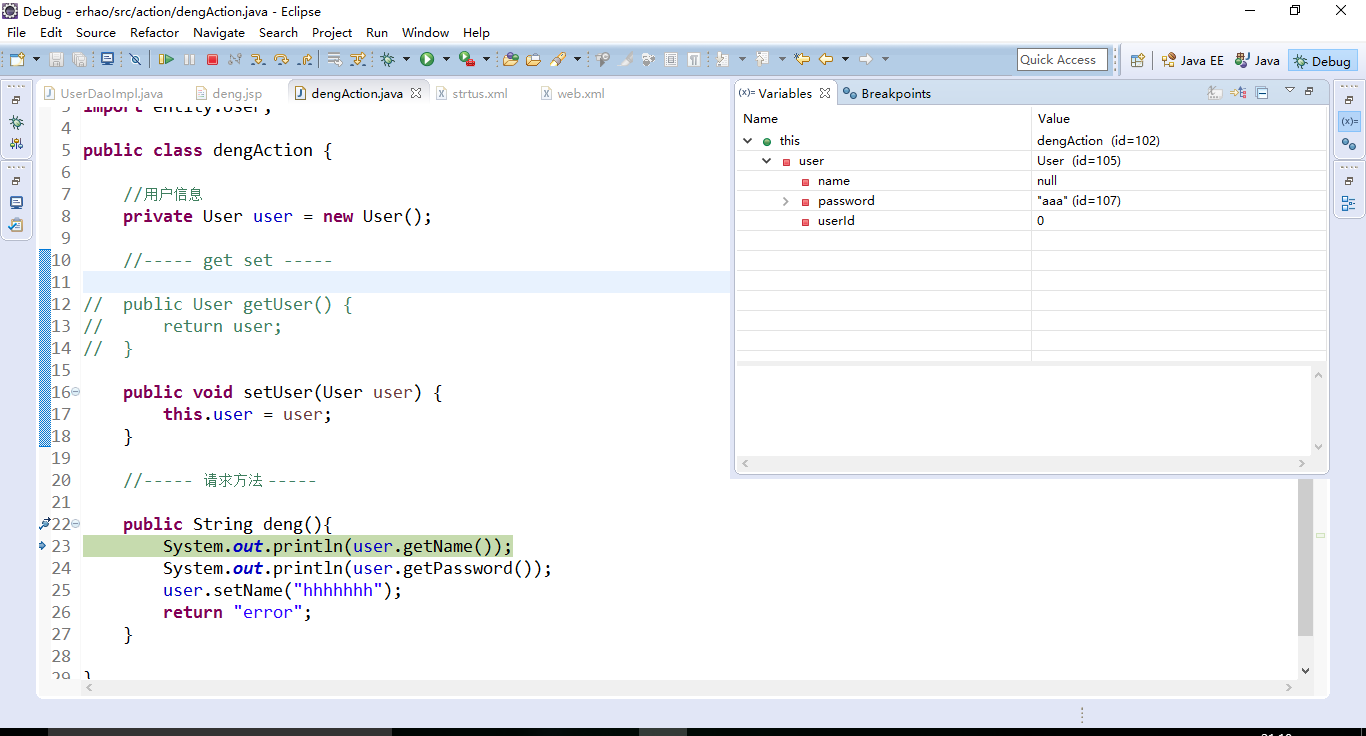1366x736 pixels.
Task: Click the green Run launch icon
Action: pyautogui.click(x=427, y=60)
